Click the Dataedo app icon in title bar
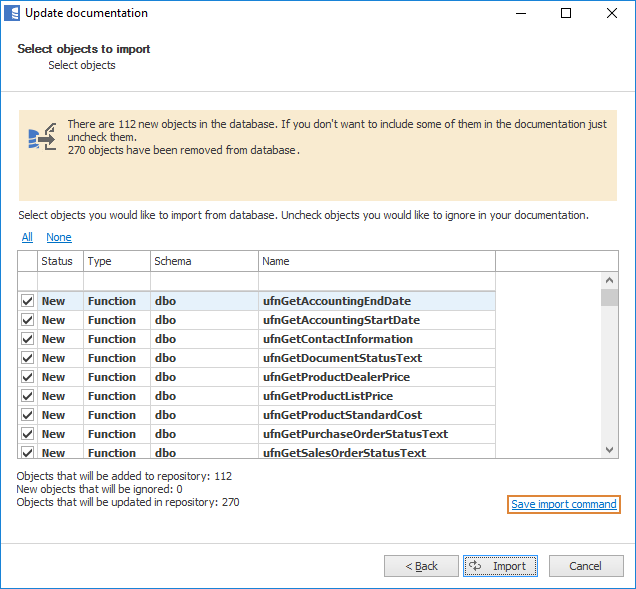This screenshot has width=636, height=589. (12, 13)
